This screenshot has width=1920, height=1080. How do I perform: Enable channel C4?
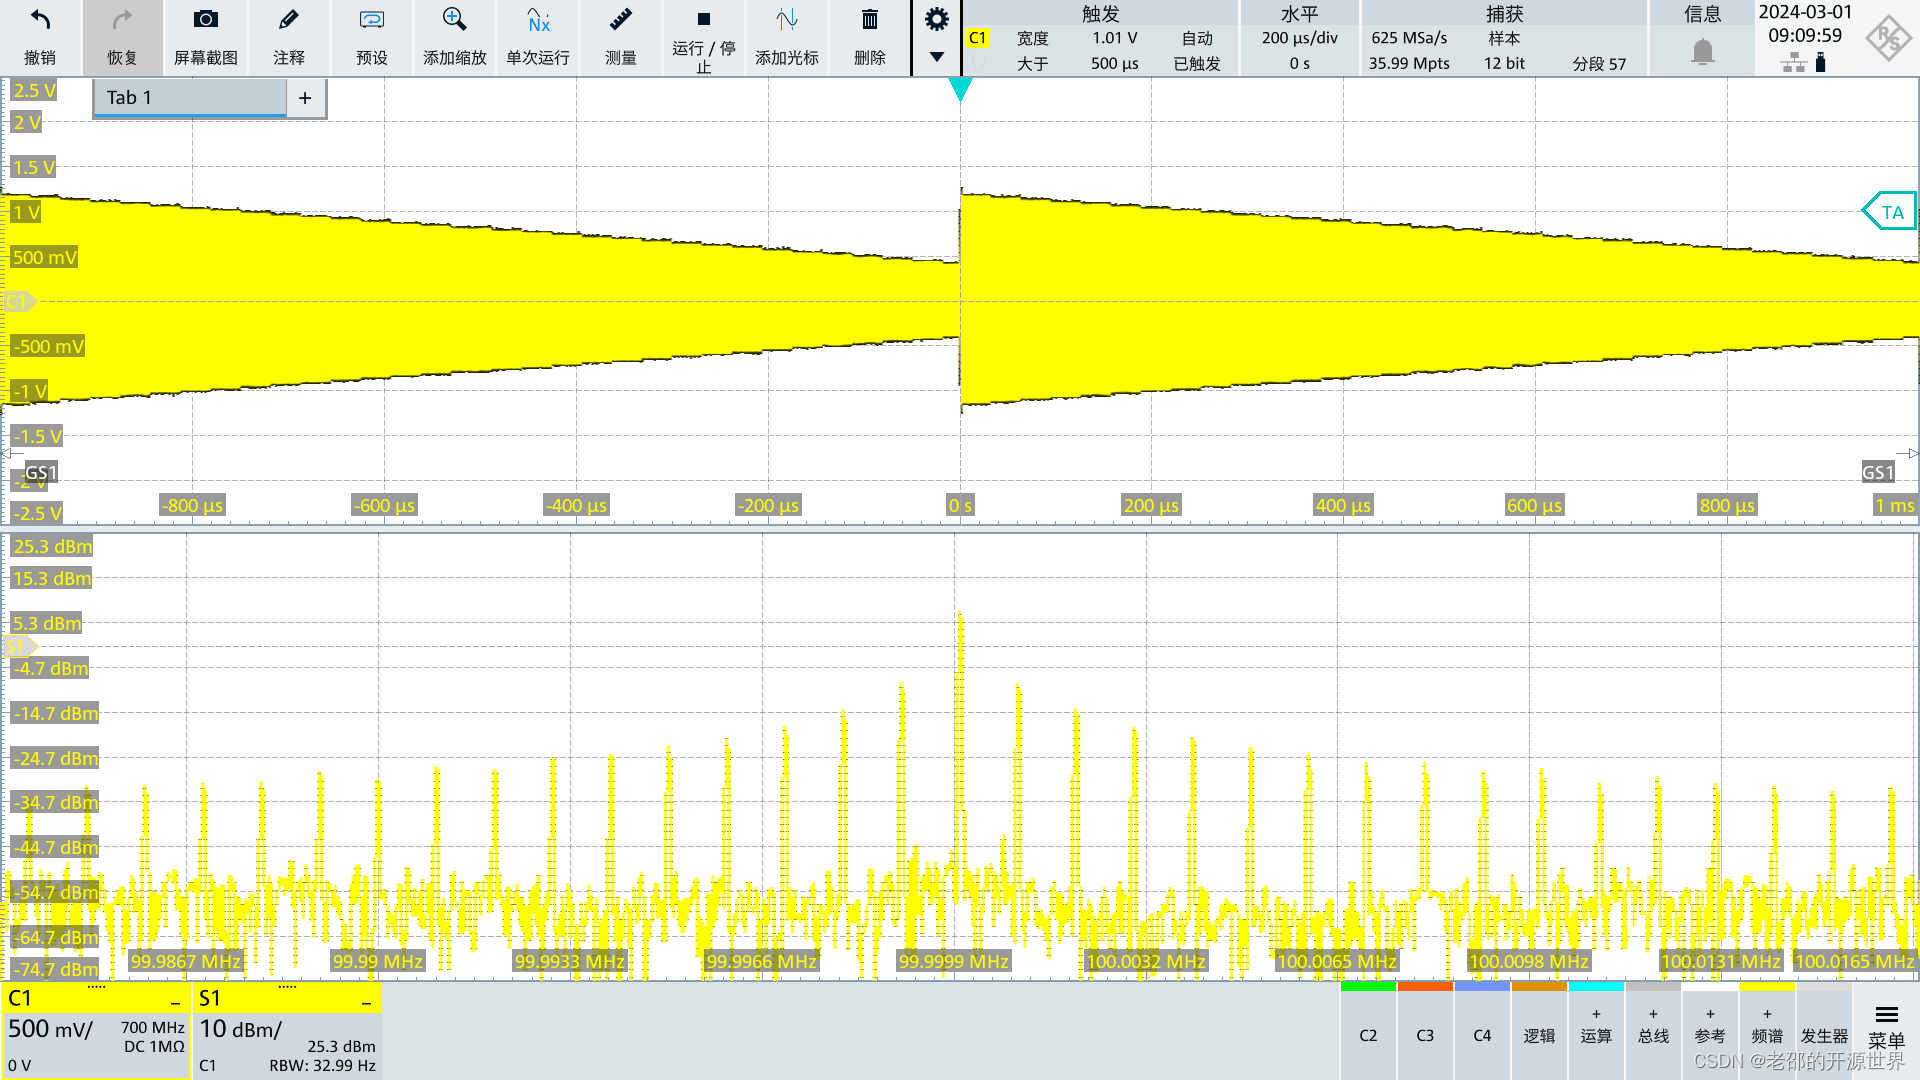click(x=1482, y=1035)
